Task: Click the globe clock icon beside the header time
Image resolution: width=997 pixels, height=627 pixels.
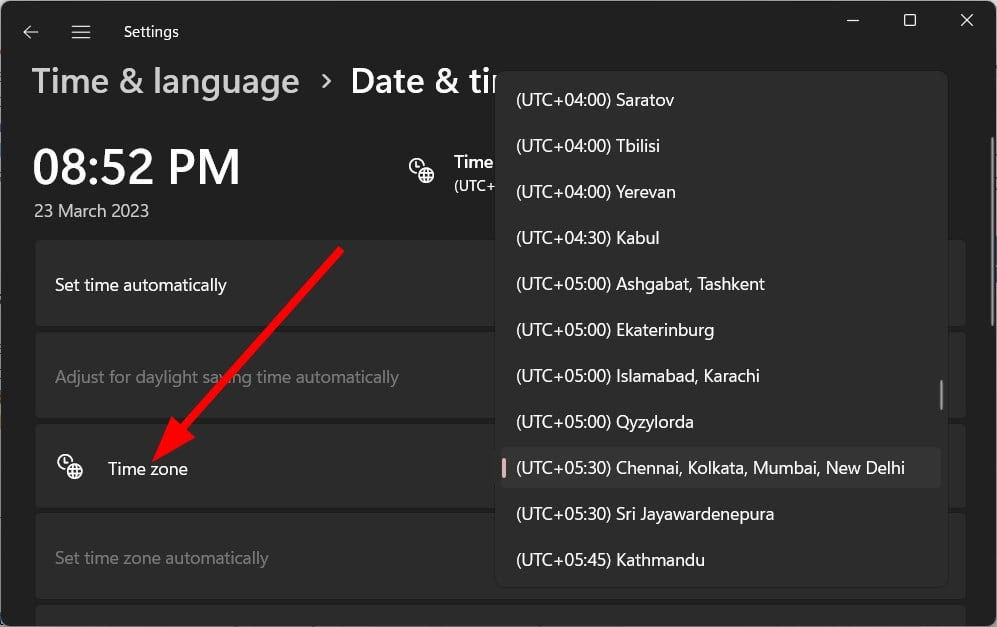Action: [421, 171]
